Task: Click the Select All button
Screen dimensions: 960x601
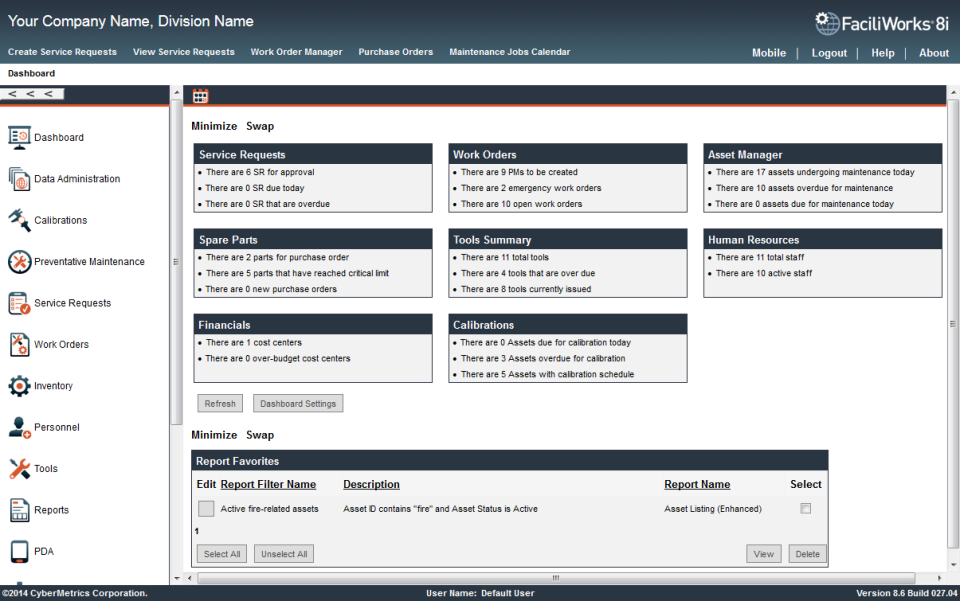Action: 222,554
